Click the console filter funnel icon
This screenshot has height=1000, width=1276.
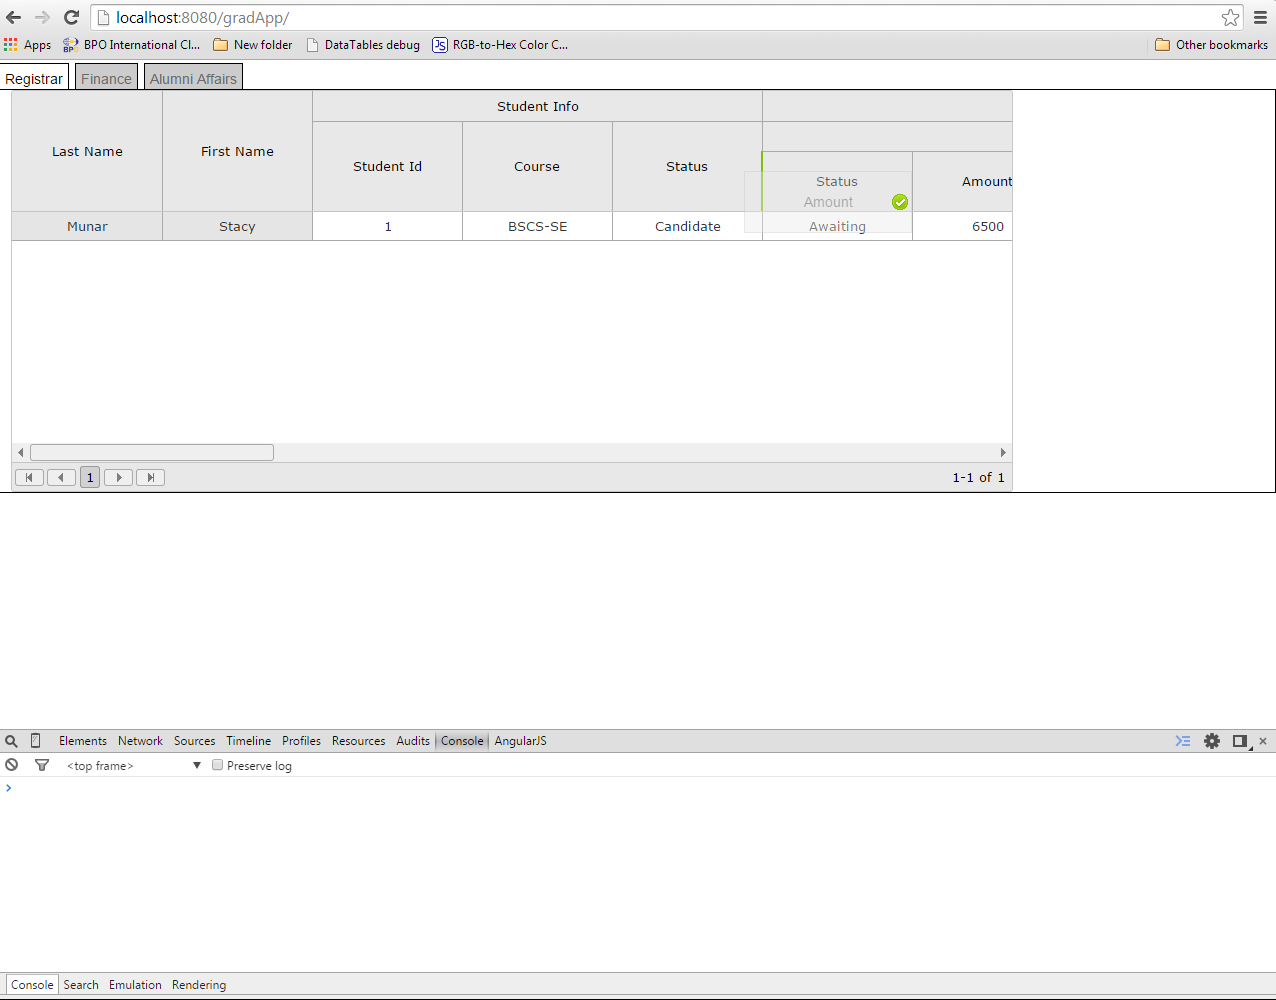pos(42,765)
